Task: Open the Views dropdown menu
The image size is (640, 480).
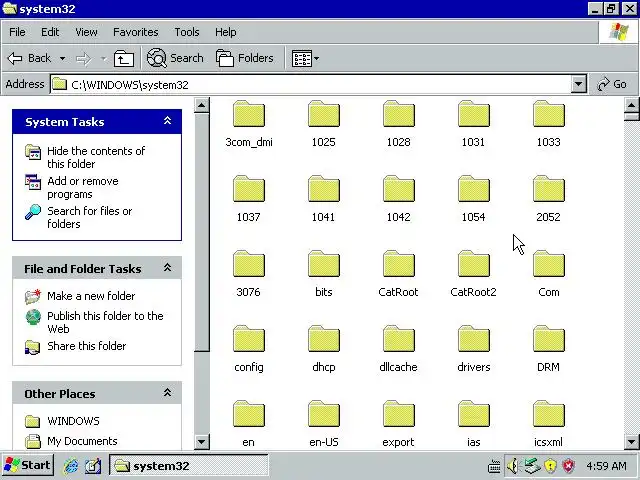Action: point(306,59)
